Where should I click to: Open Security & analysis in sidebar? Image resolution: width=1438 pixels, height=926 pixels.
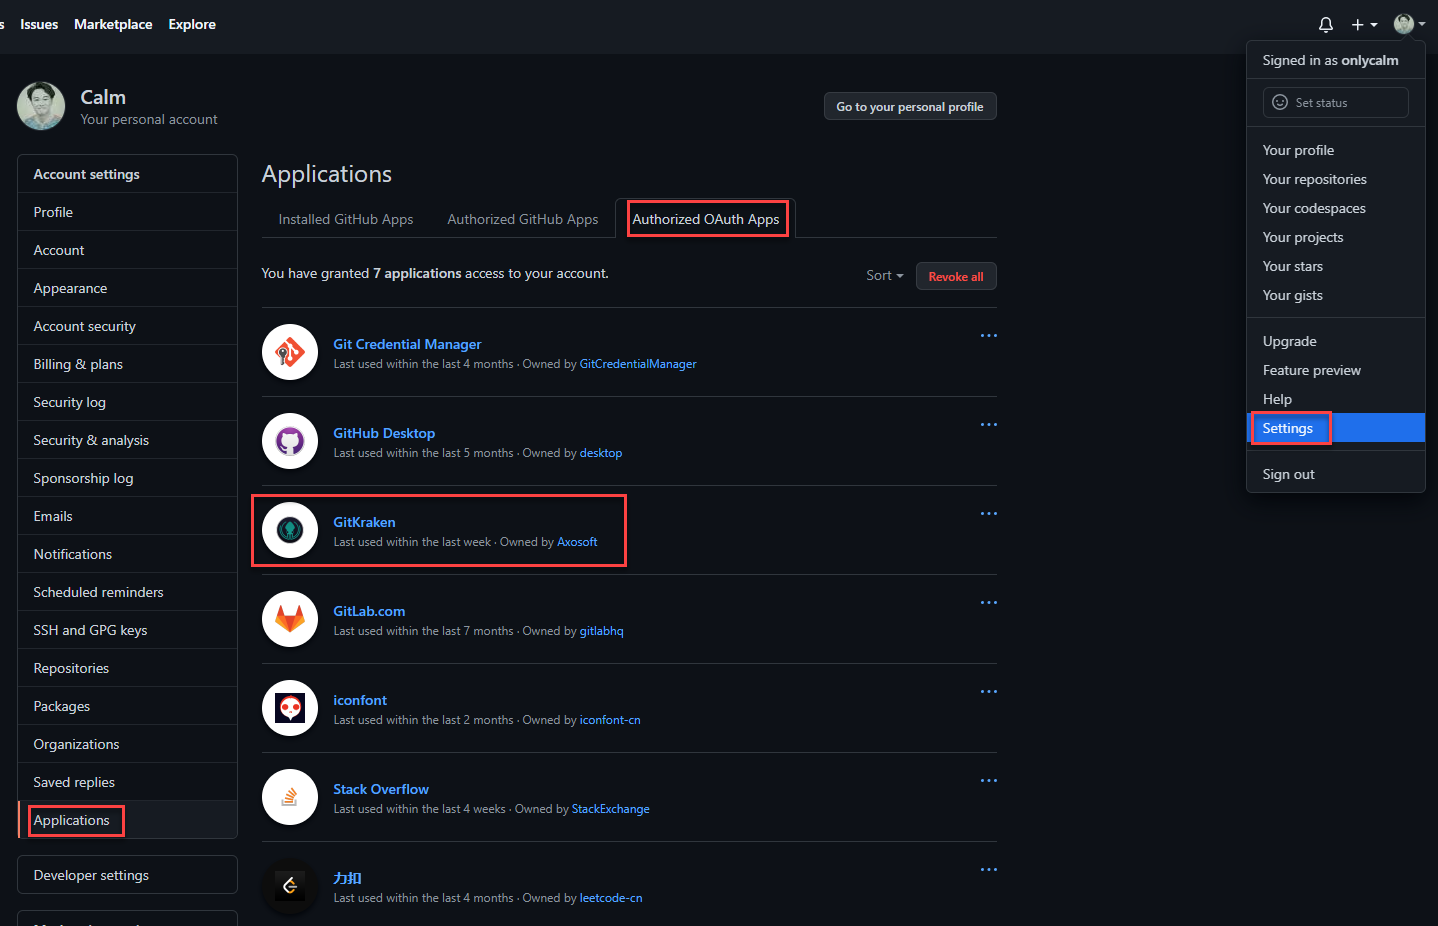tap(128, 440)
